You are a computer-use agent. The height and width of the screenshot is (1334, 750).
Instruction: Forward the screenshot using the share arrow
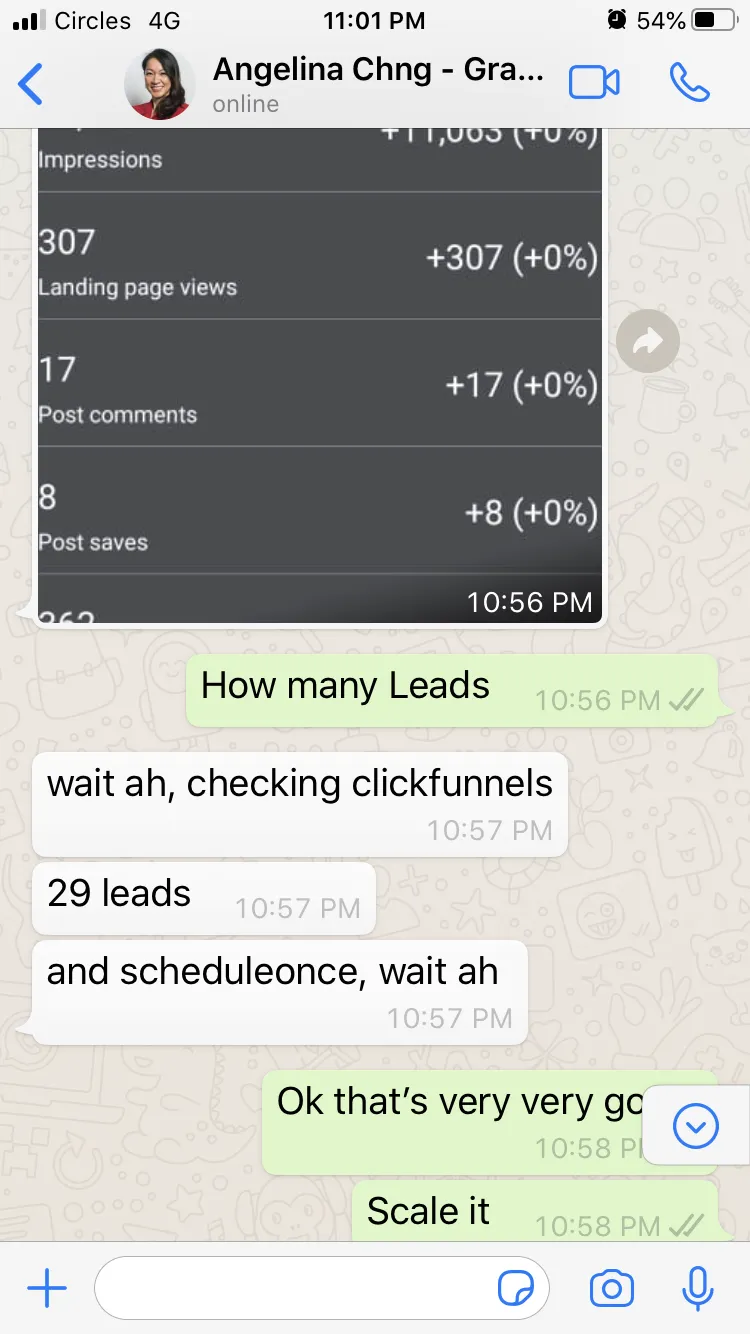pyautogui.click(x=648, y=342)
